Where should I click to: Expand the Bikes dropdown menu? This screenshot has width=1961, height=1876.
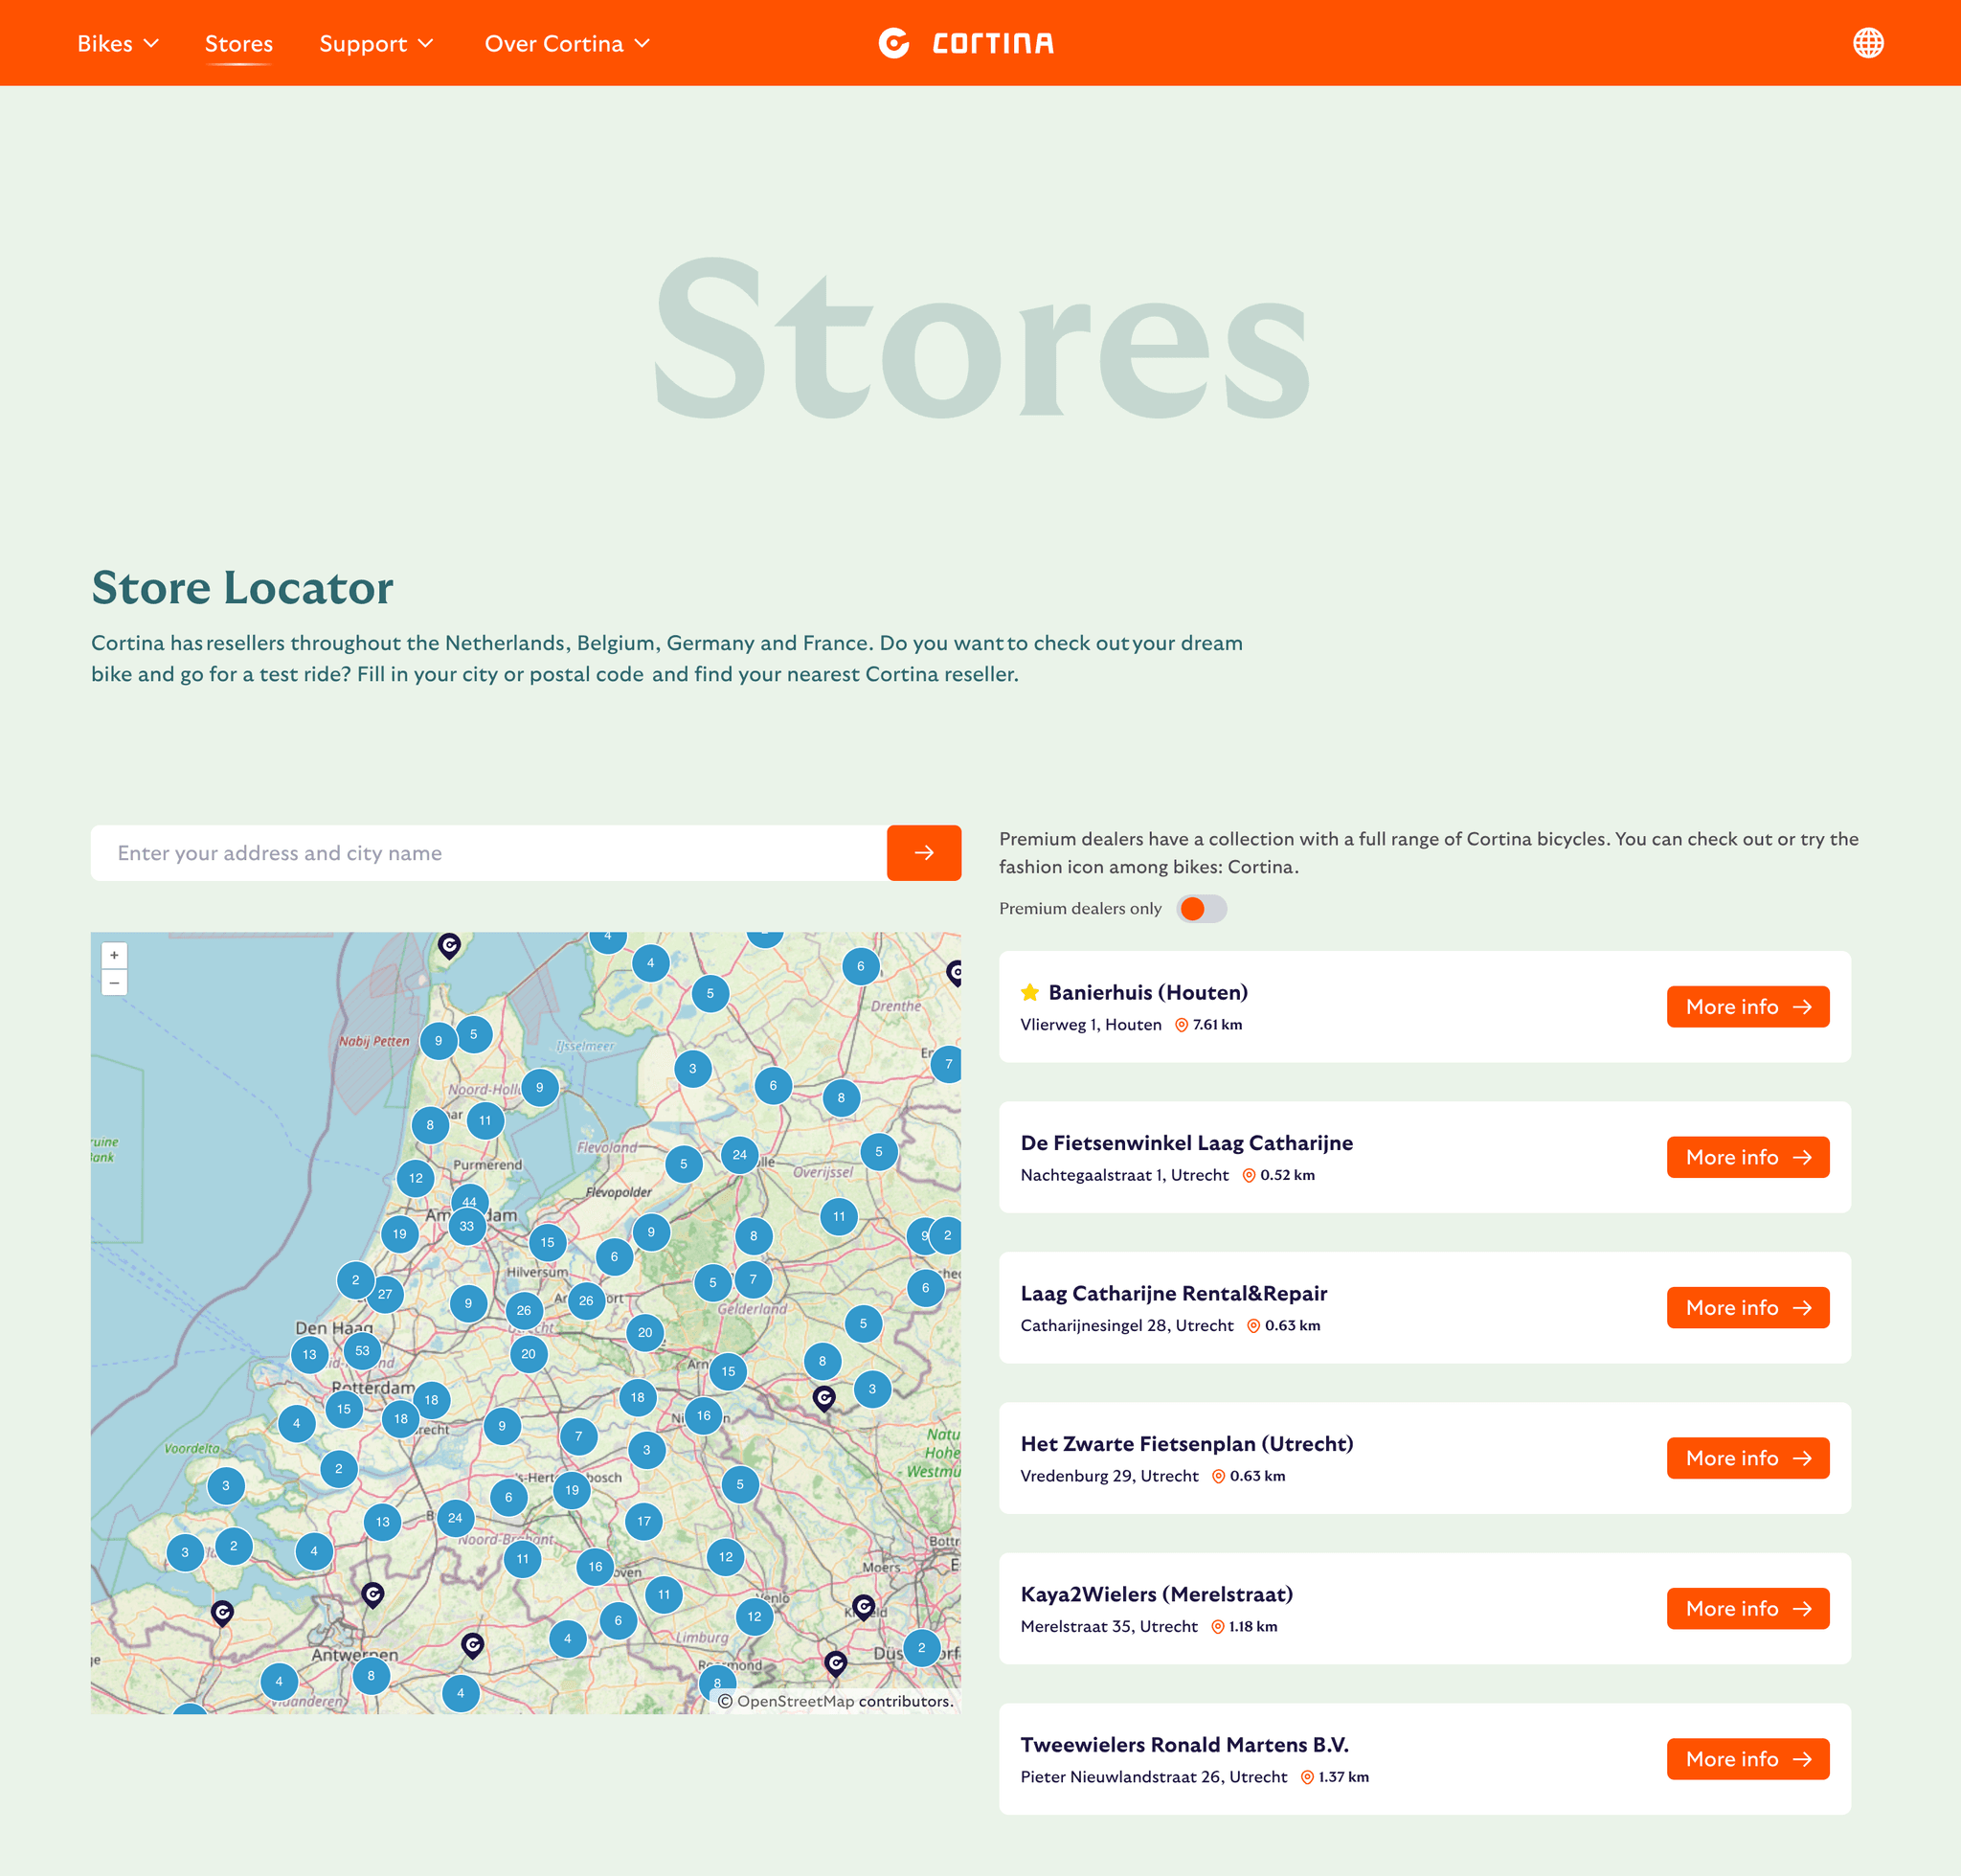tap(118, 43)
